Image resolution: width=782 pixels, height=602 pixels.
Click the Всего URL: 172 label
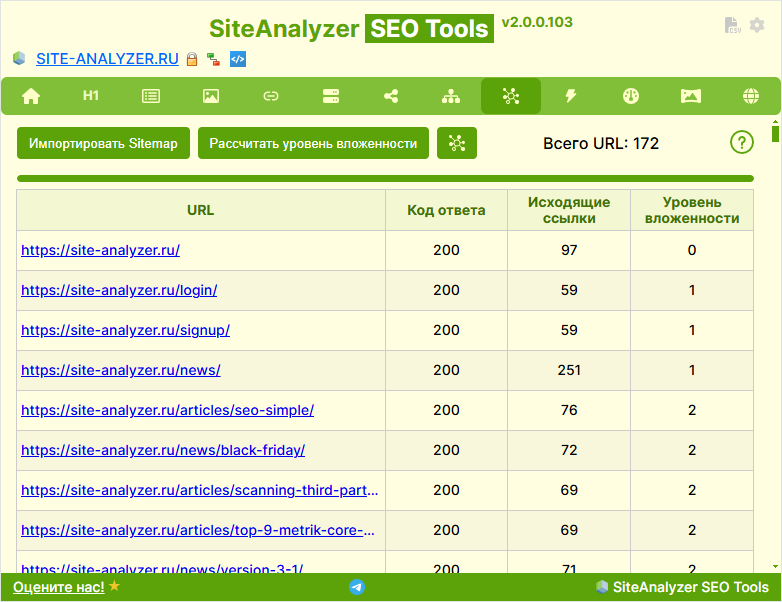[x=601, y=143]
